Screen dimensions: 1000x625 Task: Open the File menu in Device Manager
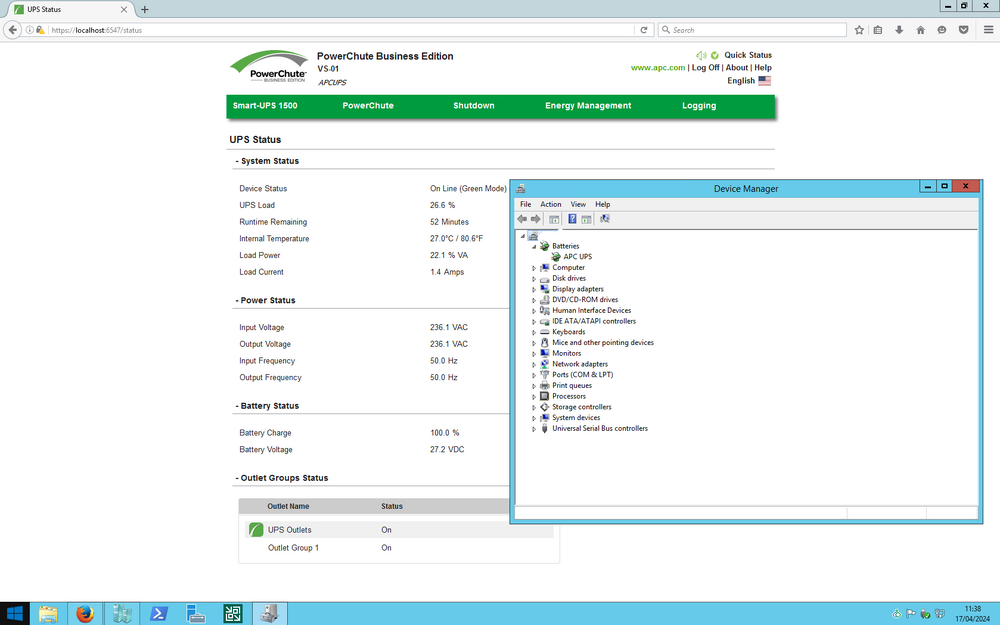click(x=526, y=204)
